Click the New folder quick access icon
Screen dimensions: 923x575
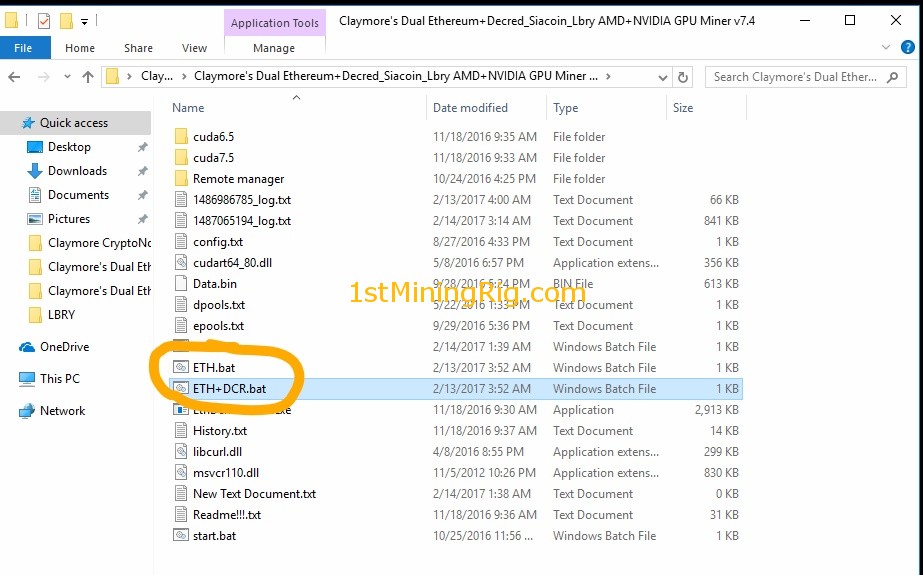pyautogui.click(x=67, y=21)
